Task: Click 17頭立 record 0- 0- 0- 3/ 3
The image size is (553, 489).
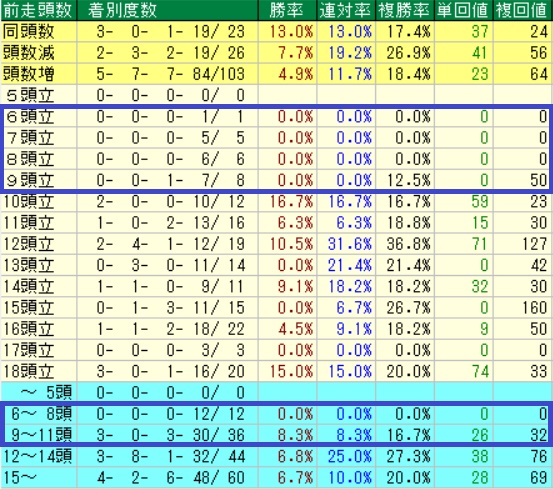Action: coord(170,350)
